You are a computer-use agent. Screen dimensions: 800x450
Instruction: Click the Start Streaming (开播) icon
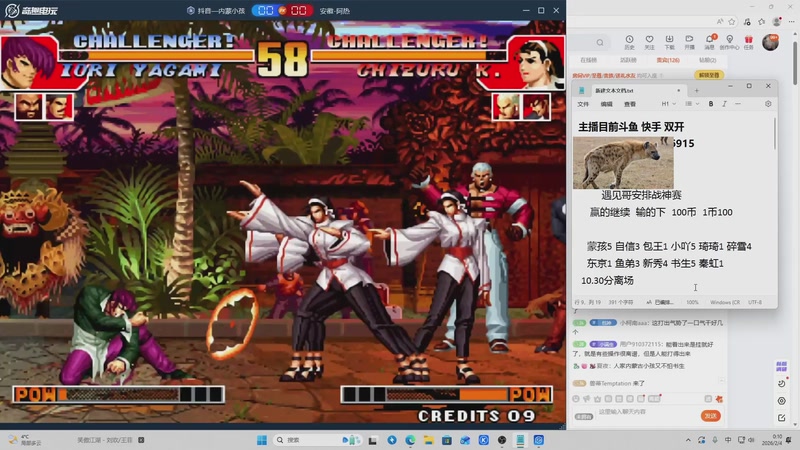click(689, 42)
